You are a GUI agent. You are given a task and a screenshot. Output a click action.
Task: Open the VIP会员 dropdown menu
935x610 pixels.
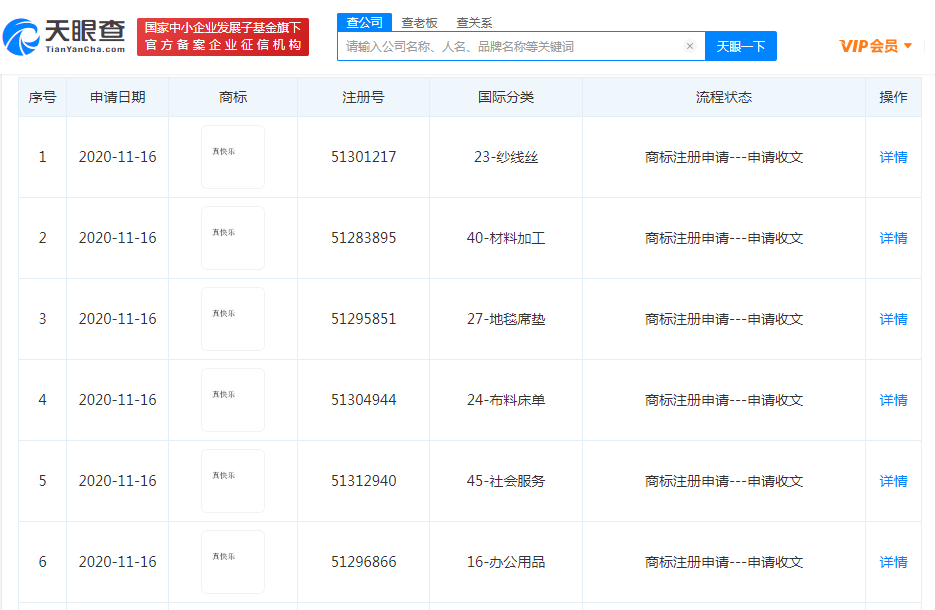(x=875, y=46)
